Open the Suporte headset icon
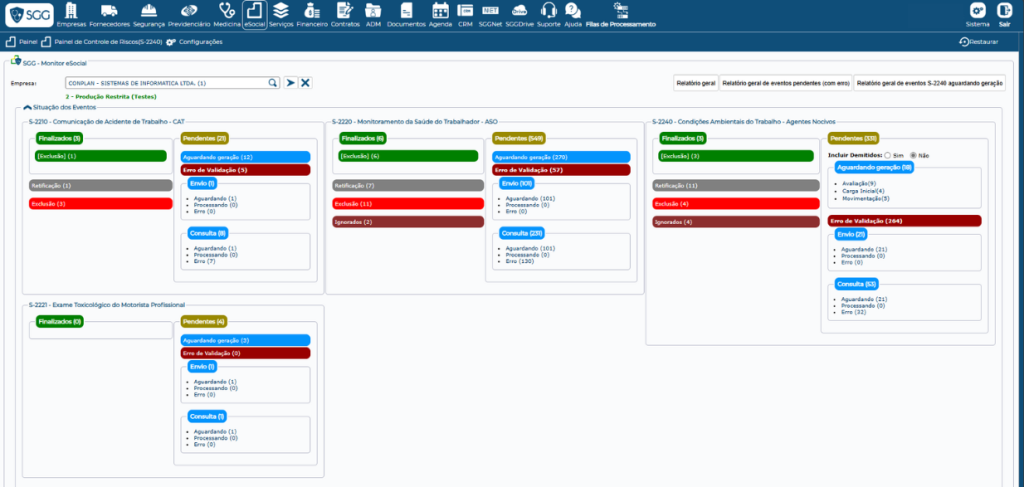The image size is (1024, 487). click(x=549, y=11)
